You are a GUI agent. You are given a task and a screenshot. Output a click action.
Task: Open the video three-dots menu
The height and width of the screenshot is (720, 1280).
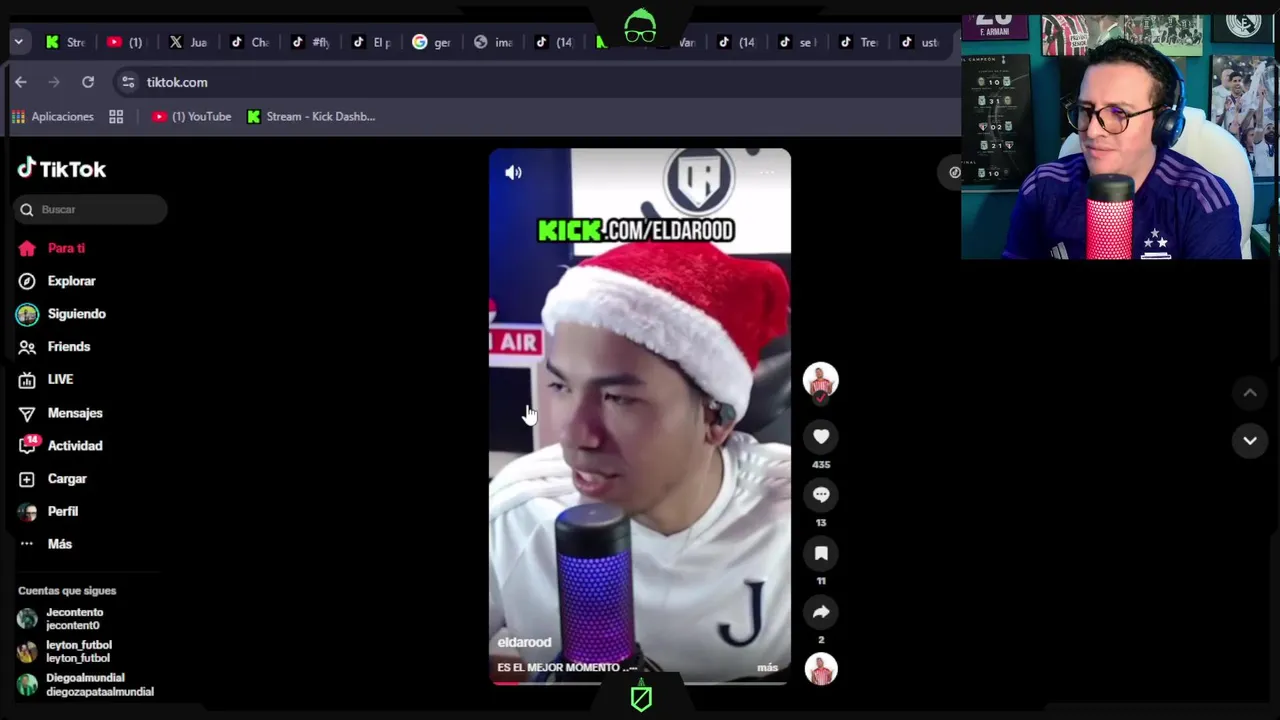point(767,172)
